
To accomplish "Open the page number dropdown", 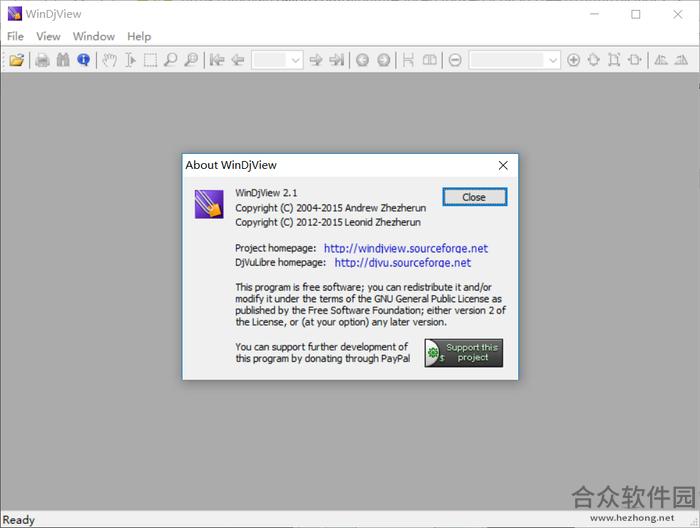I will pos(295,60).
